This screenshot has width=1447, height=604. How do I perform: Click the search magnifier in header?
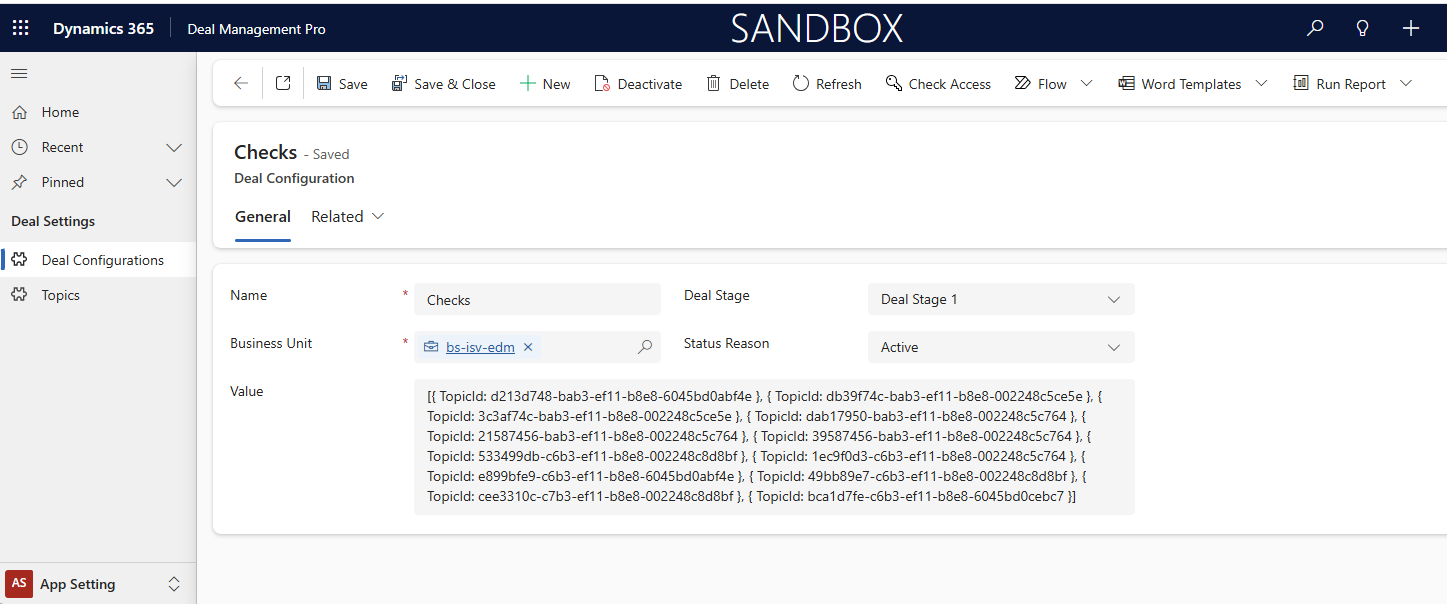(1315, 28)
